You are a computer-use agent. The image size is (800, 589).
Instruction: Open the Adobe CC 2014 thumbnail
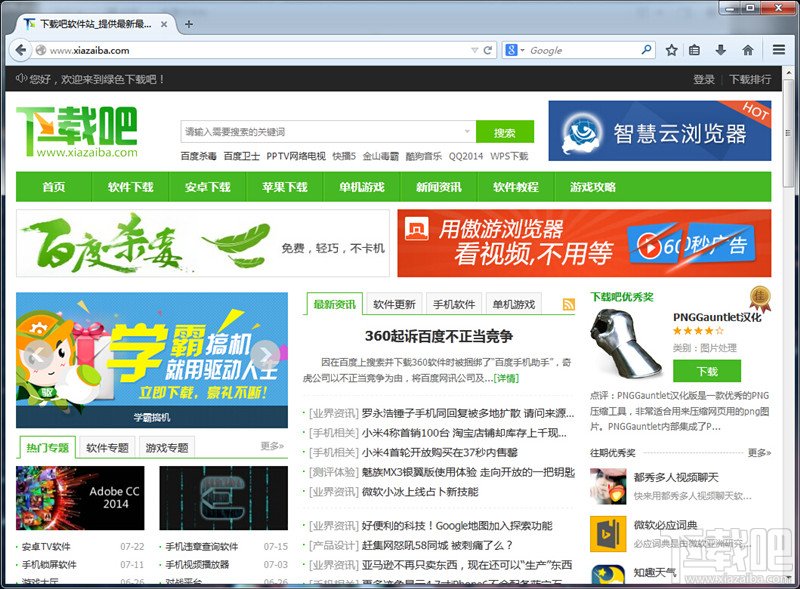coord(80,498)
